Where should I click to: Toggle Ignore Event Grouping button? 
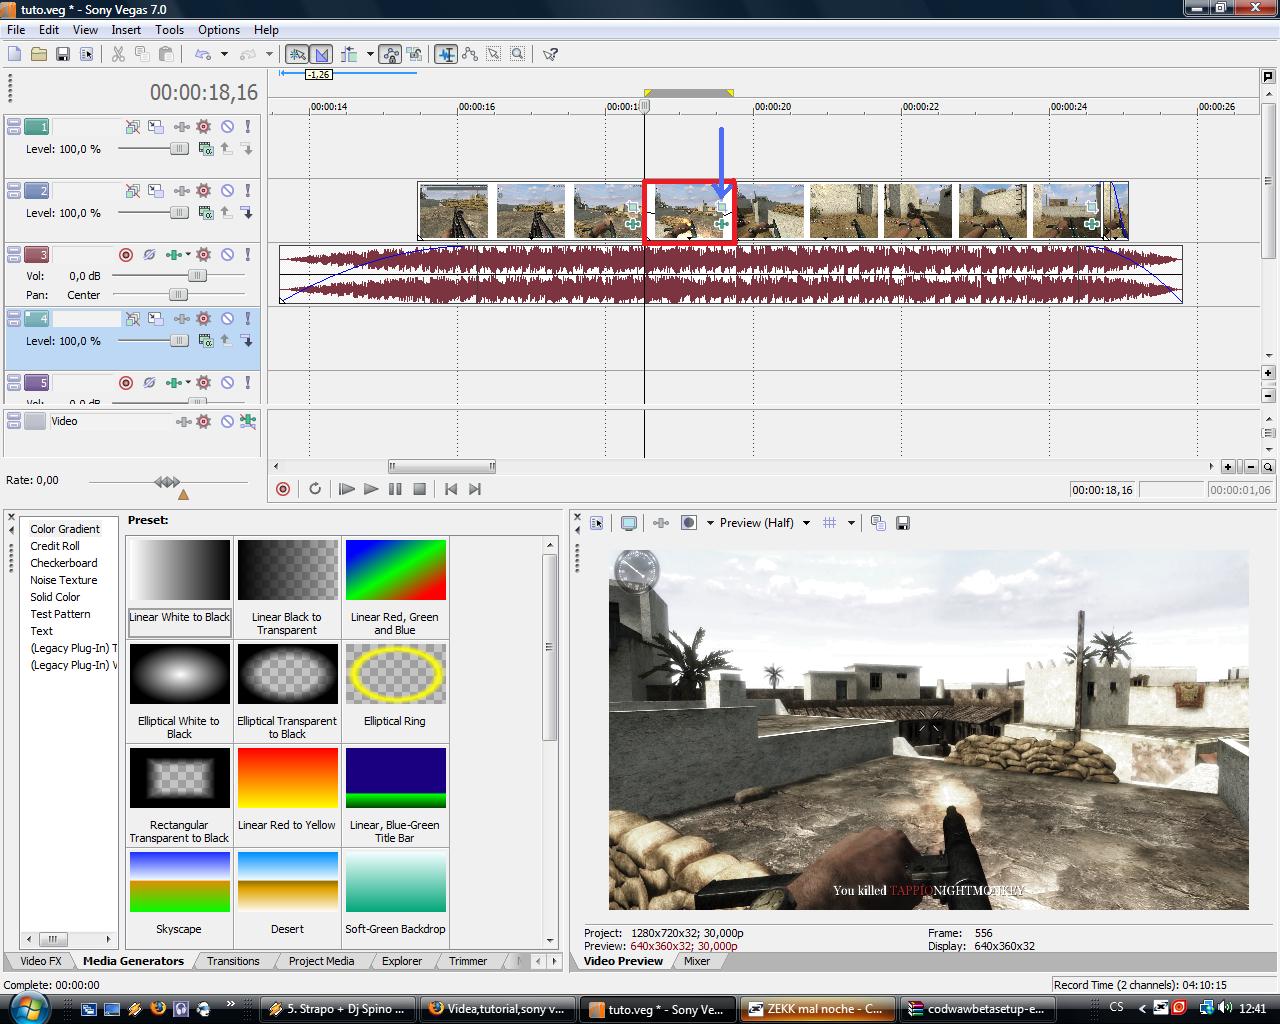point(414,54)
